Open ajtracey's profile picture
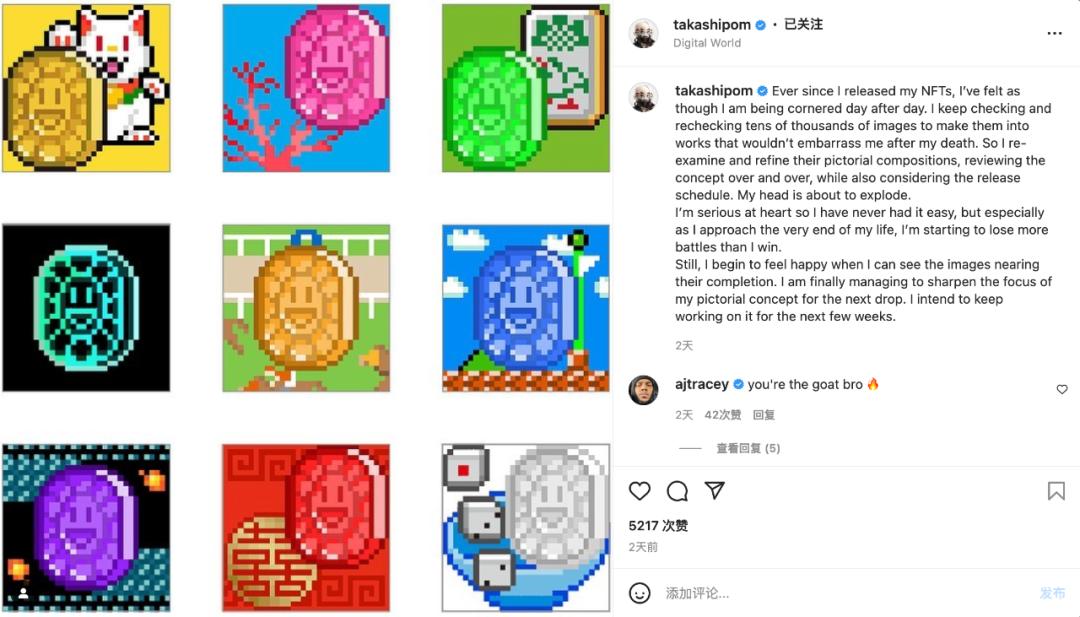 tap(643, 390)
